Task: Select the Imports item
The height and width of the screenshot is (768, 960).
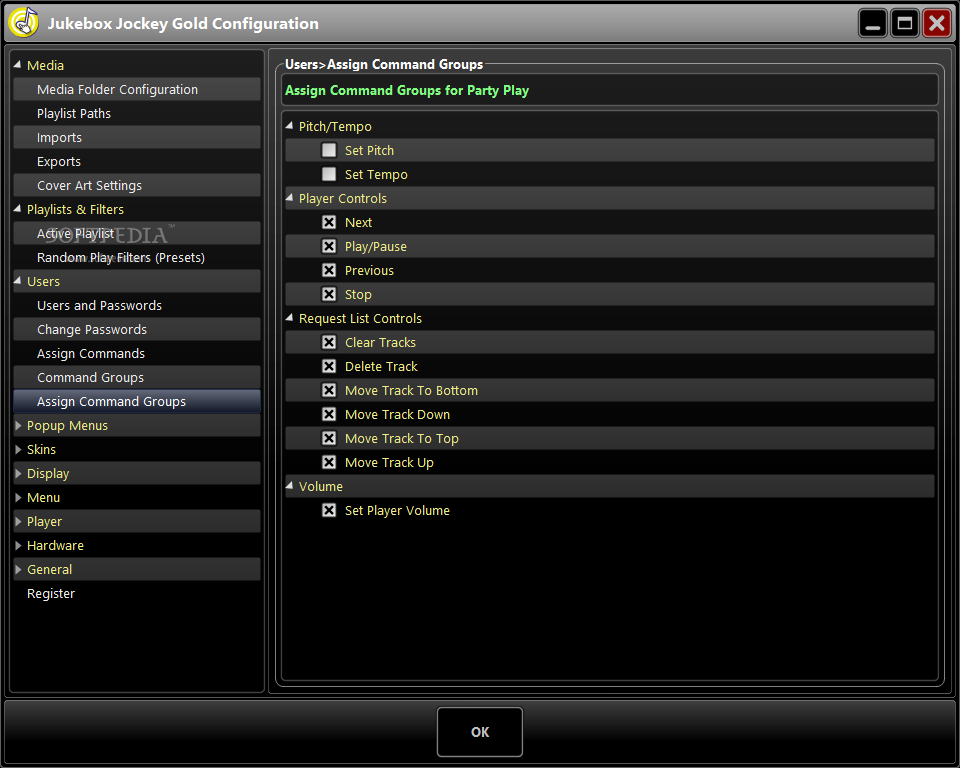Action: point(137,137)
